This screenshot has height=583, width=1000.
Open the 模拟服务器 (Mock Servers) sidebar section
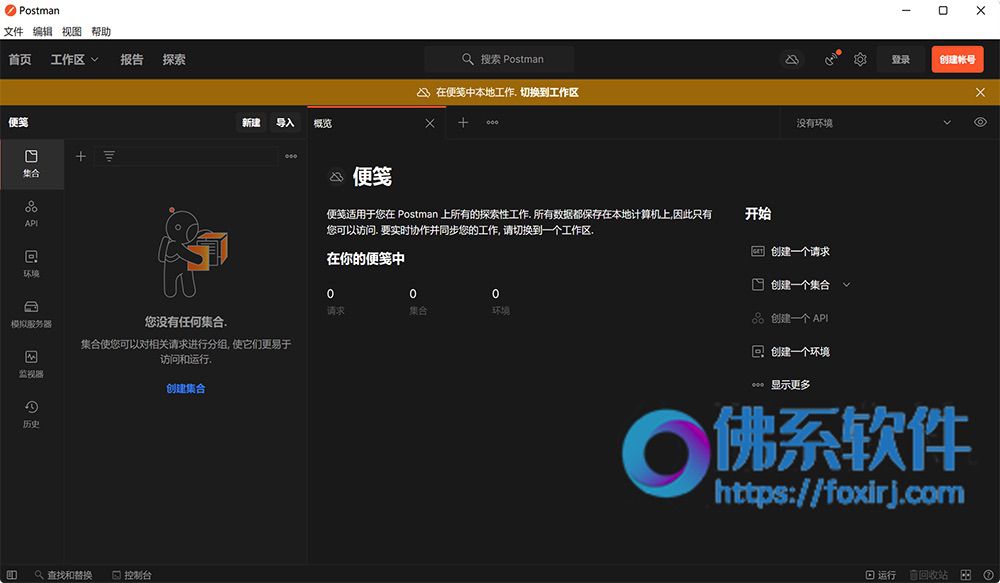point(31,314)
